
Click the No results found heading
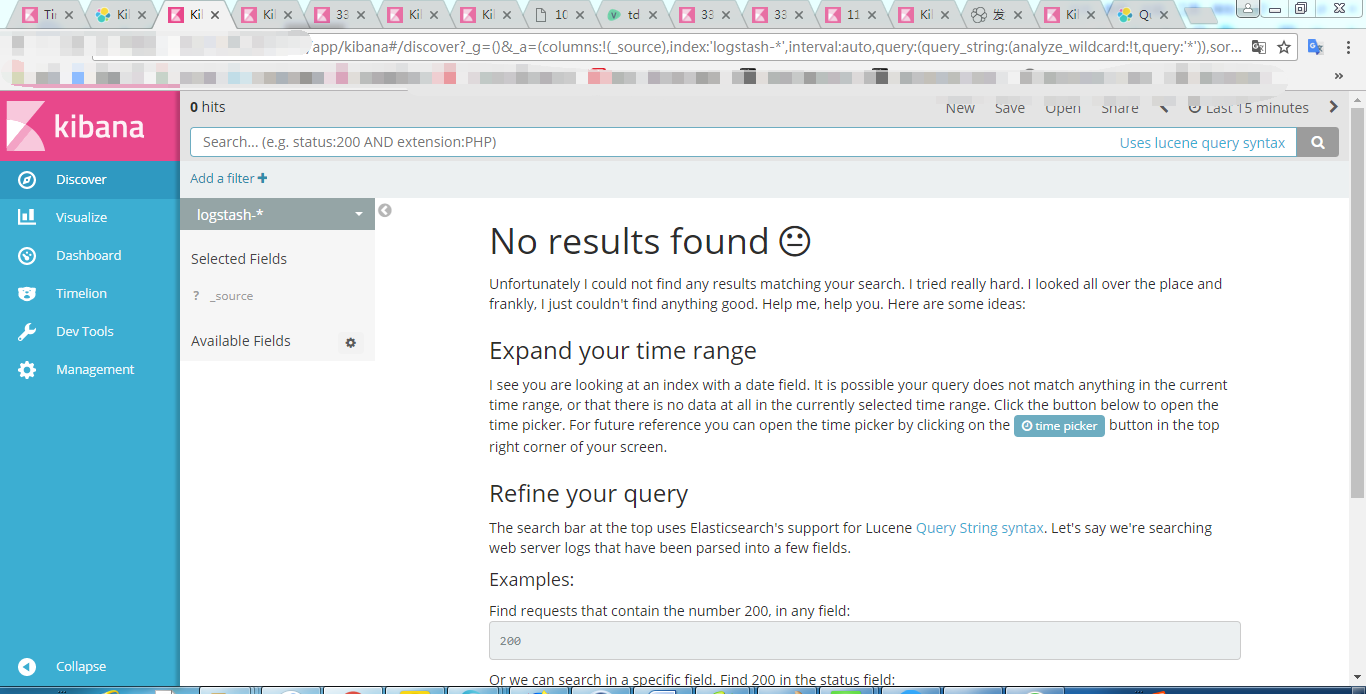pyautogui.click(x=650, y=241)
